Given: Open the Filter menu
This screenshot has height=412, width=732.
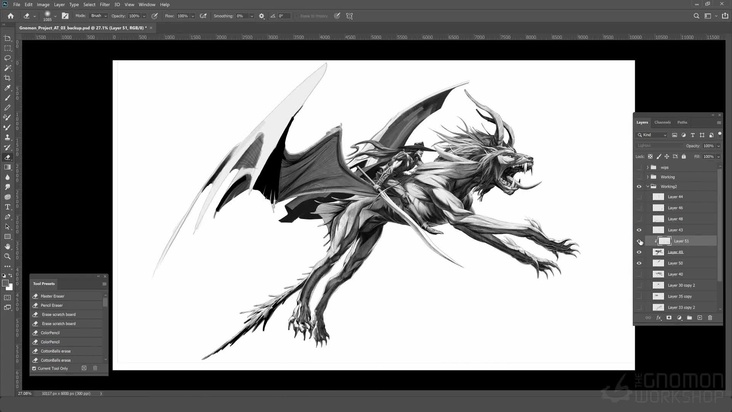Looking at the screenshot, I should 105,4.
